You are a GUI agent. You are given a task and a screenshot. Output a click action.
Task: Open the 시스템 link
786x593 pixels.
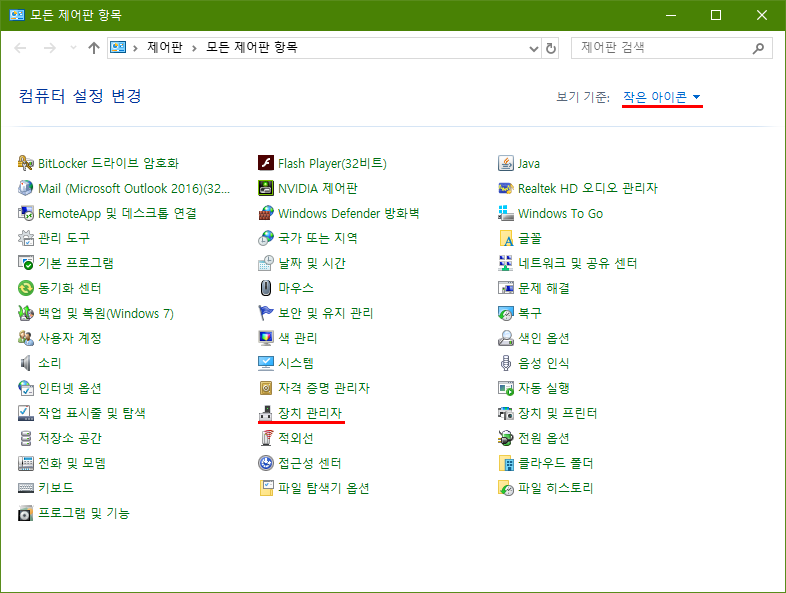[296, 362]
